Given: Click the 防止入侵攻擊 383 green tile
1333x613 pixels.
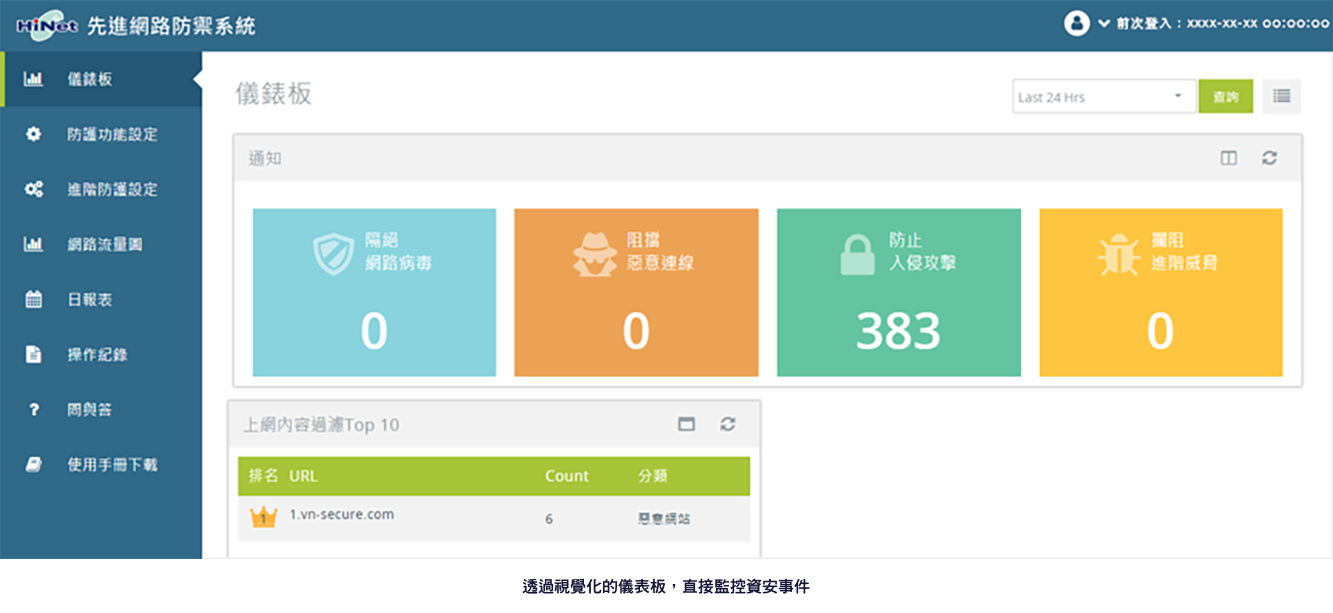Looking at the screenshot, I should (x=898, y=293).
